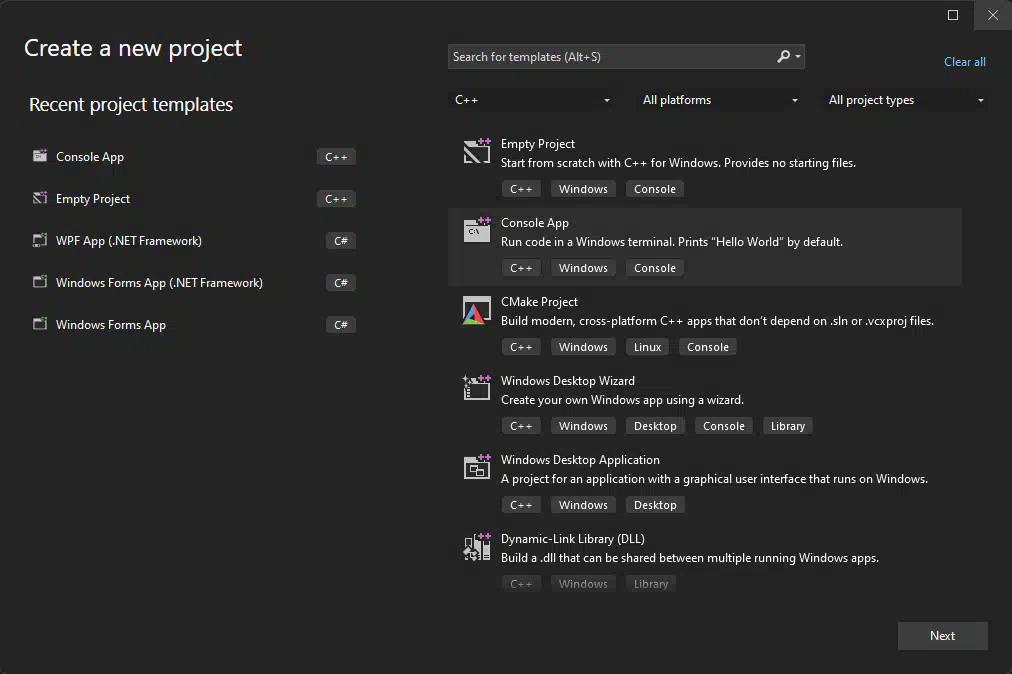The image size is (1012, 674).
Task: Click the Library tag under Dynamic-Link Library
Action: [x=651, y=584]
